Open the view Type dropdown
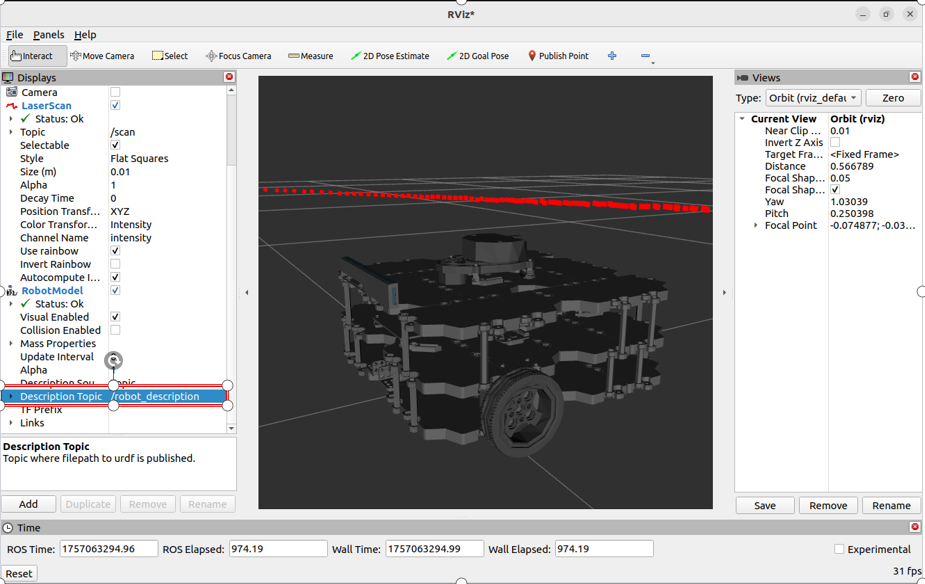 pyautogui.click(x=812, y=98)
